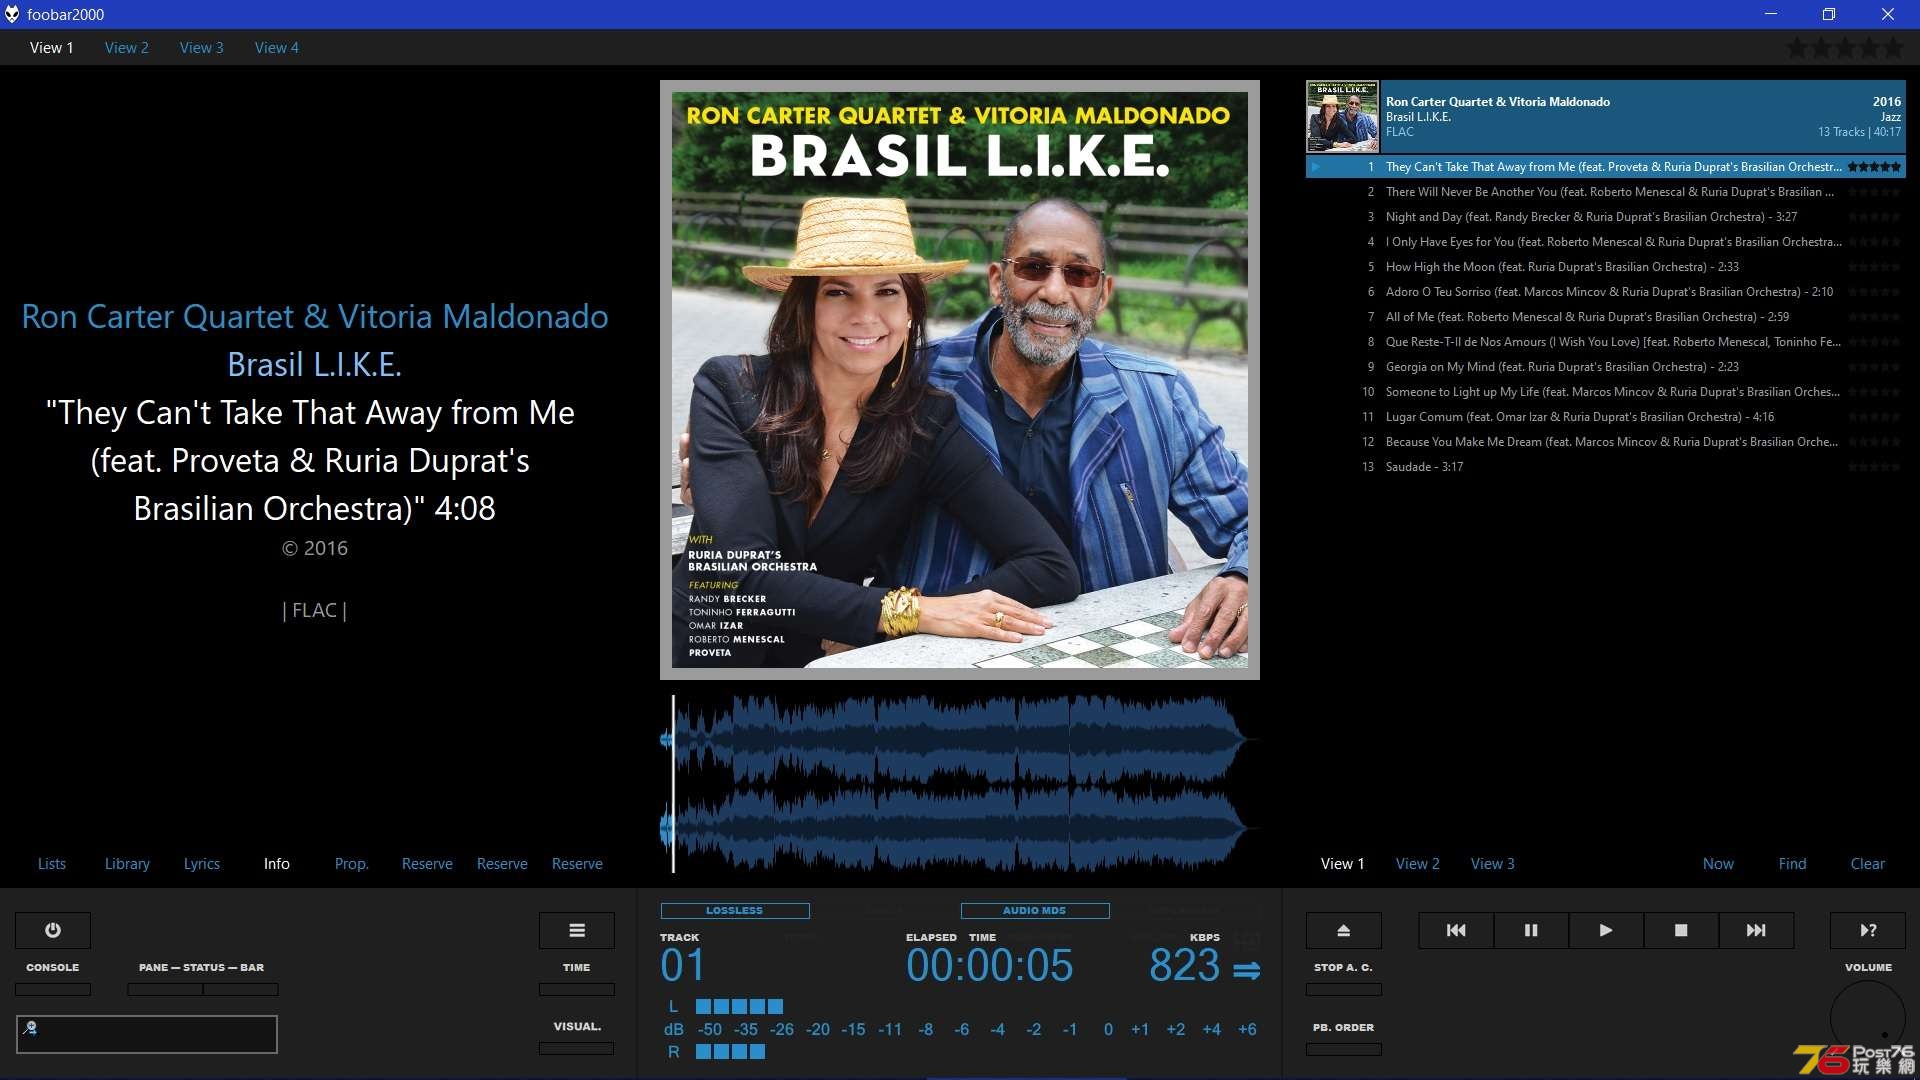Toggle the Time display mode bar
Viewport: 1920px width, 1080px height.
[x=577, y=989]
